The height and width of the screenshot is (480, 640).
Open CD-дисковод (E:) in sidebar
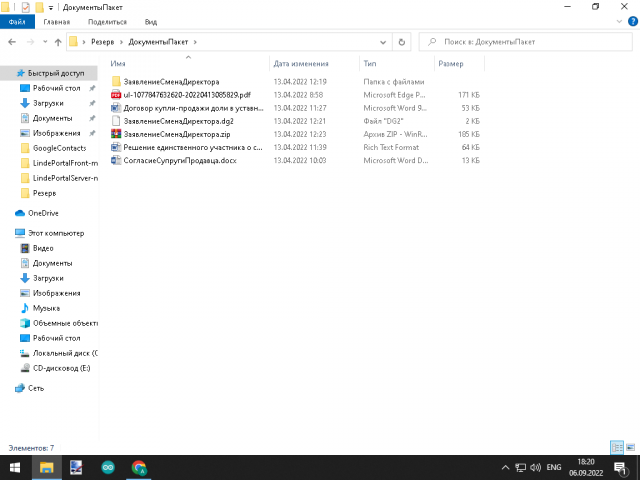pyautogui.click(x=61, y=368)
